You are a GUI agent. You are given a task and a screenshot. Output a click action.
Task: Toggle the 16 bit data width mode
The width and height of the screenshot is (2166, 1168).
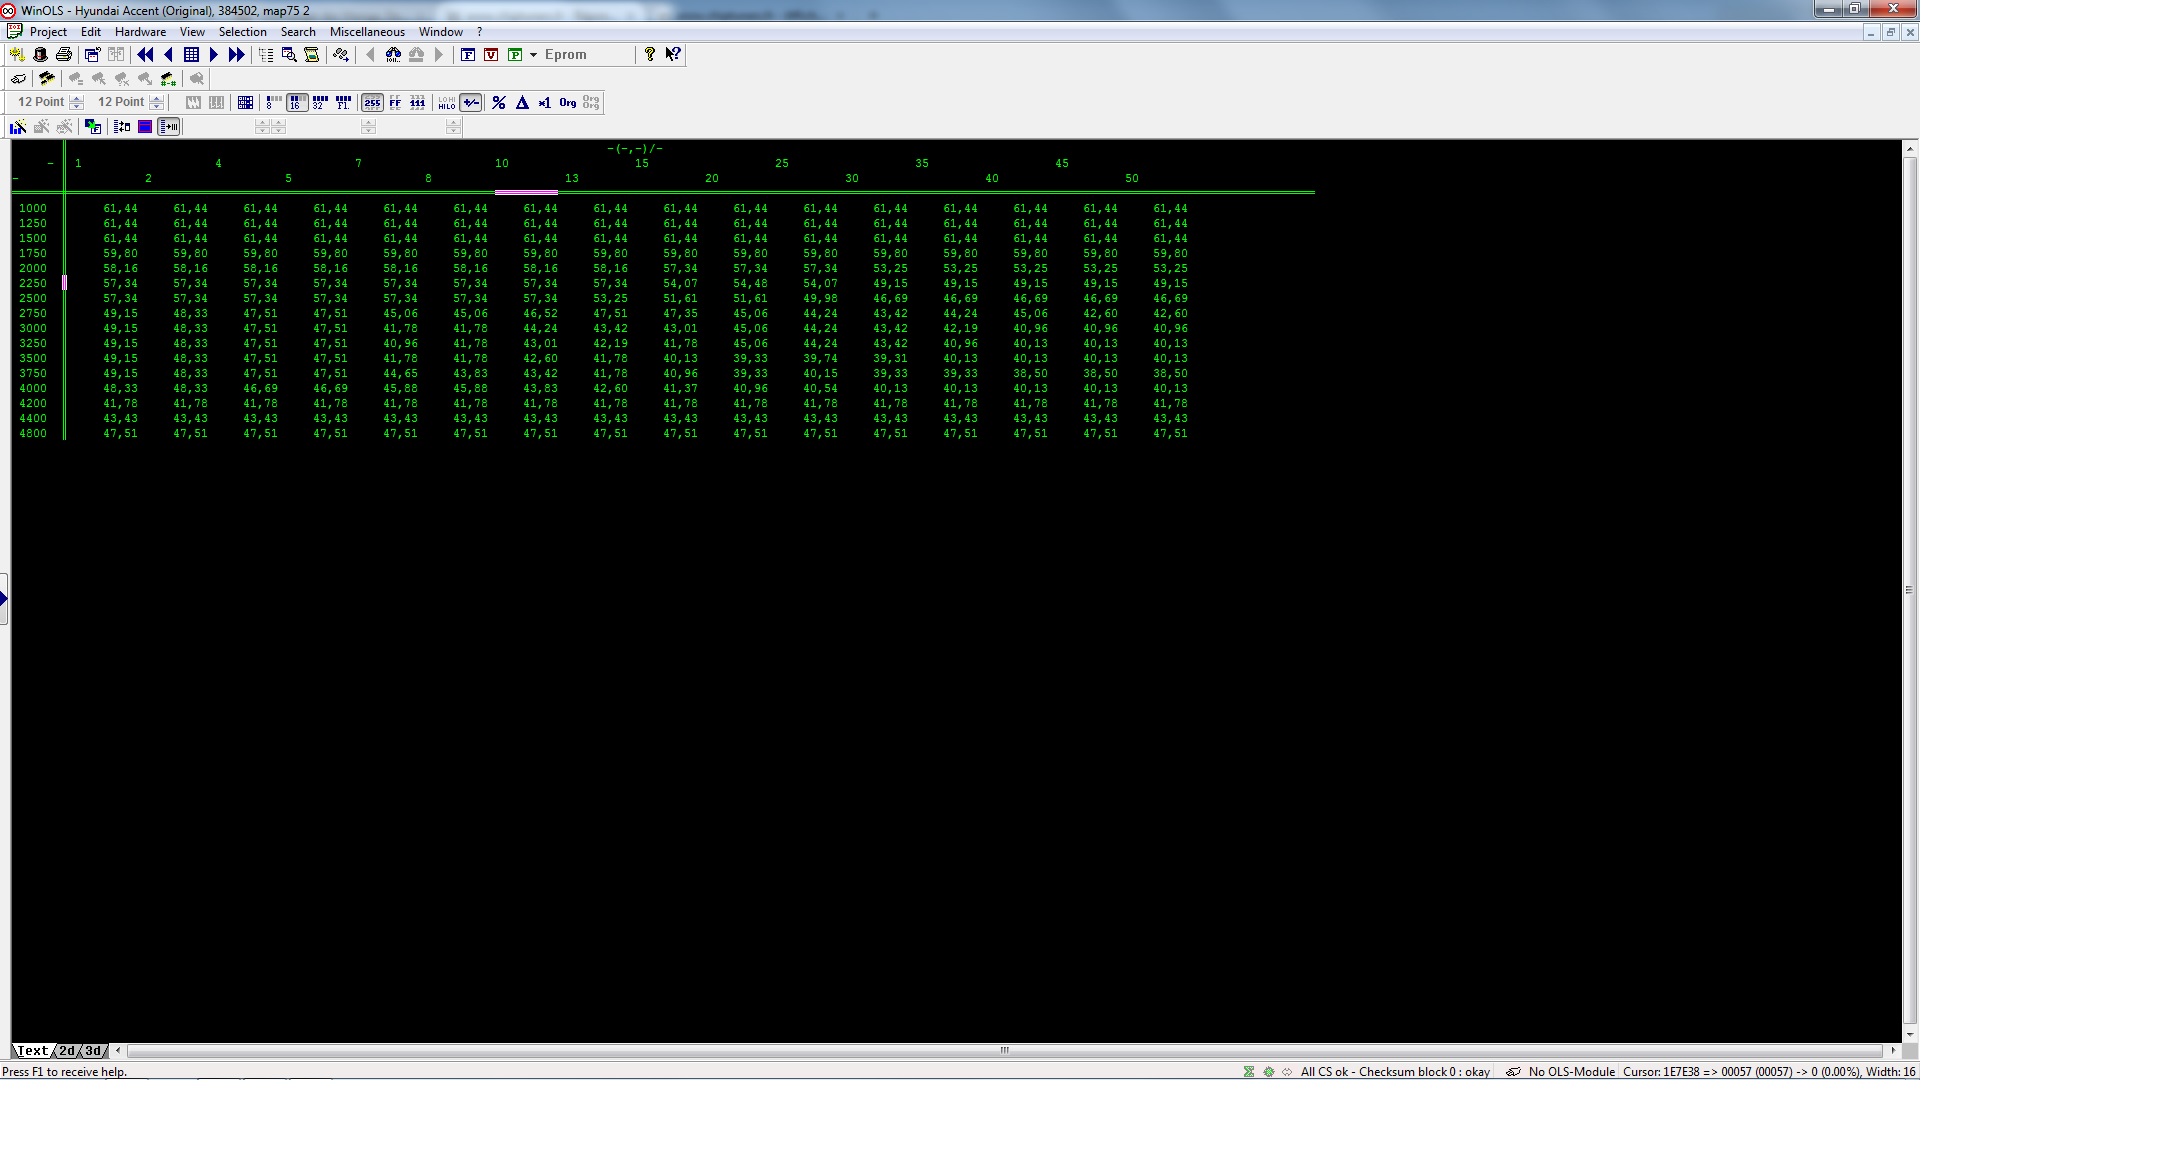pyautogui.click(x=296, y=103)
